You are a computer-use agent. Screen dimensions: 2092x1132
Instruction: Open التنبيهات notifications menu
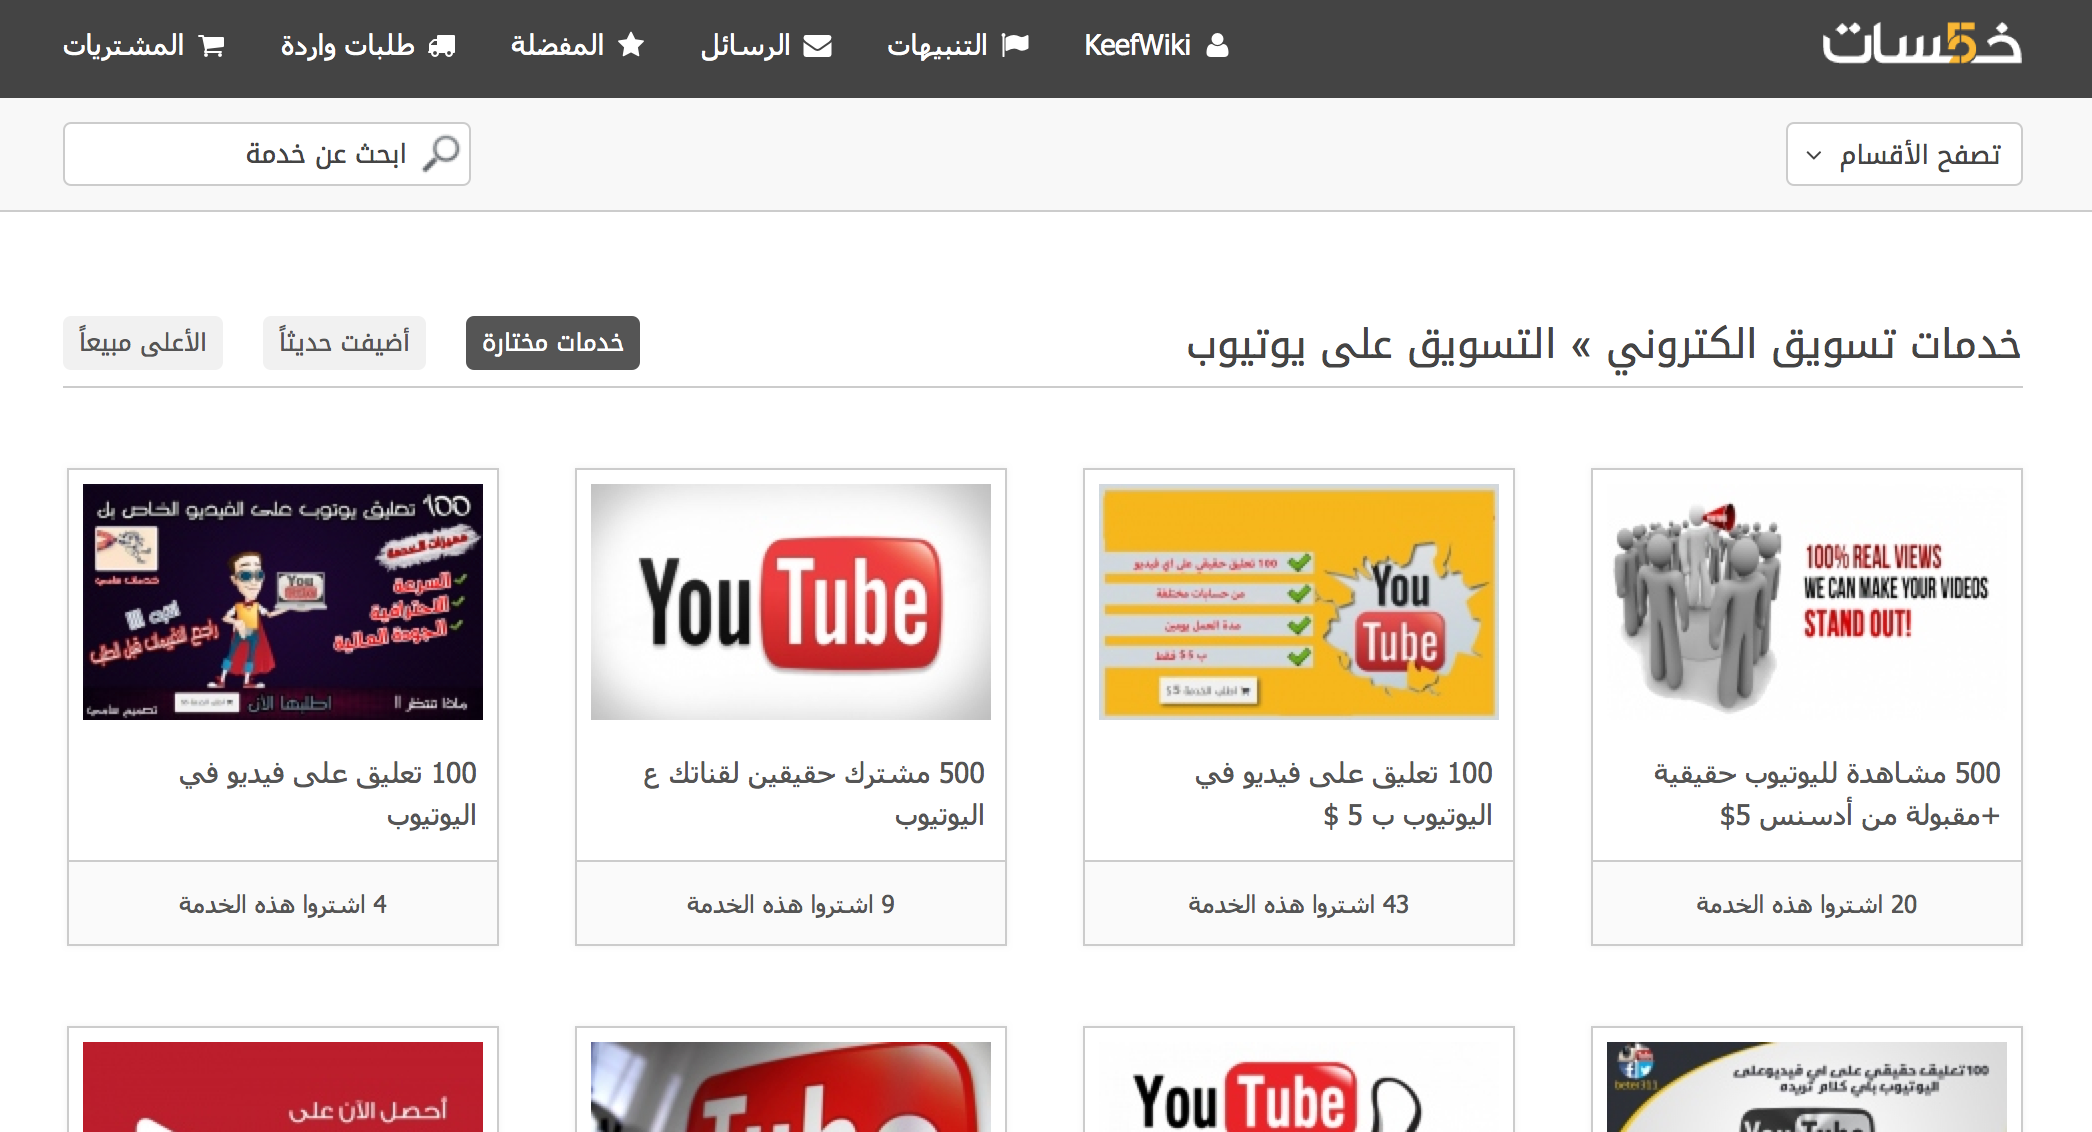click(958, 45)
